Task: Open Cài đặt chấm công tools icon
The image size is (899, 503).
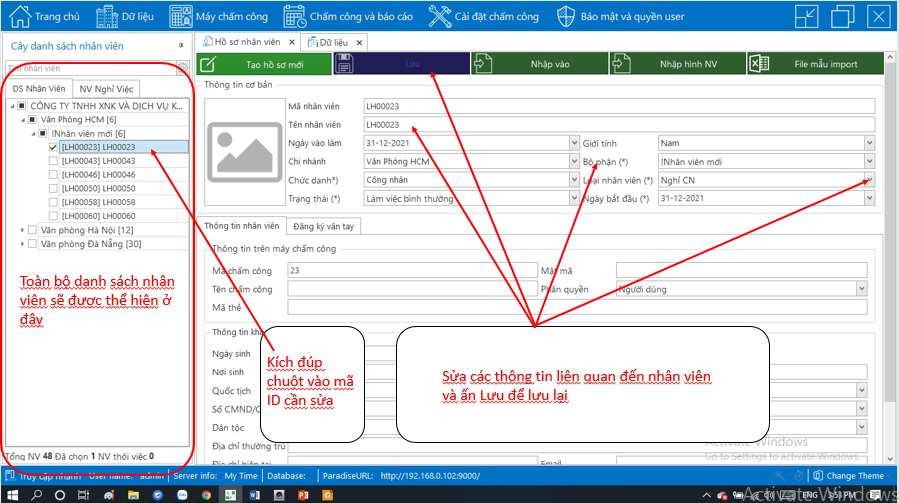Action: [x=439, y=16]
